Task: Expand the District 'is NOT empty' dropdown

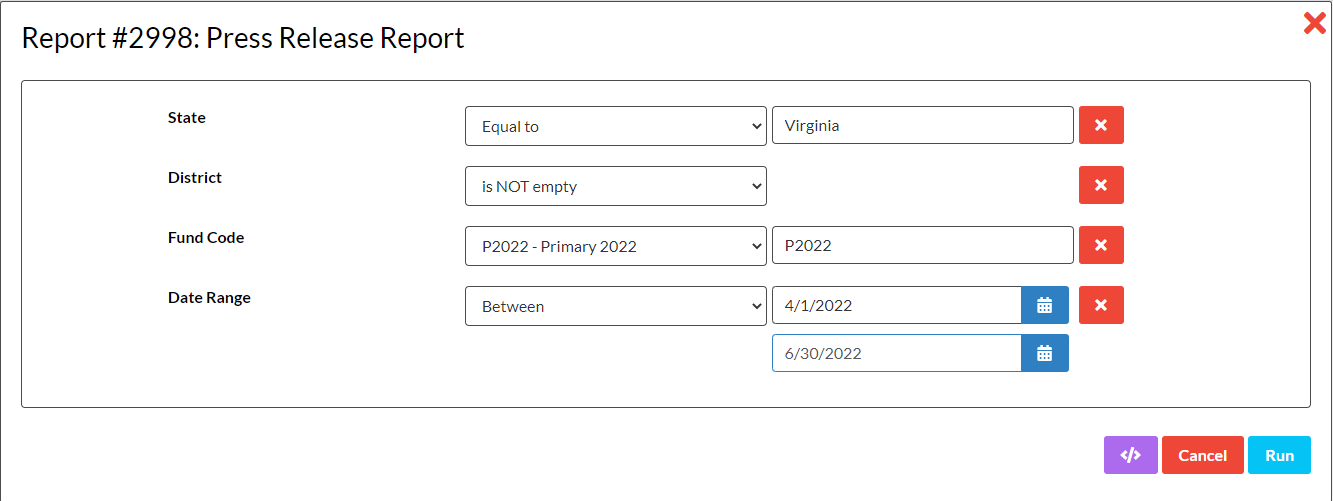Action: click(x=616, y=186)
